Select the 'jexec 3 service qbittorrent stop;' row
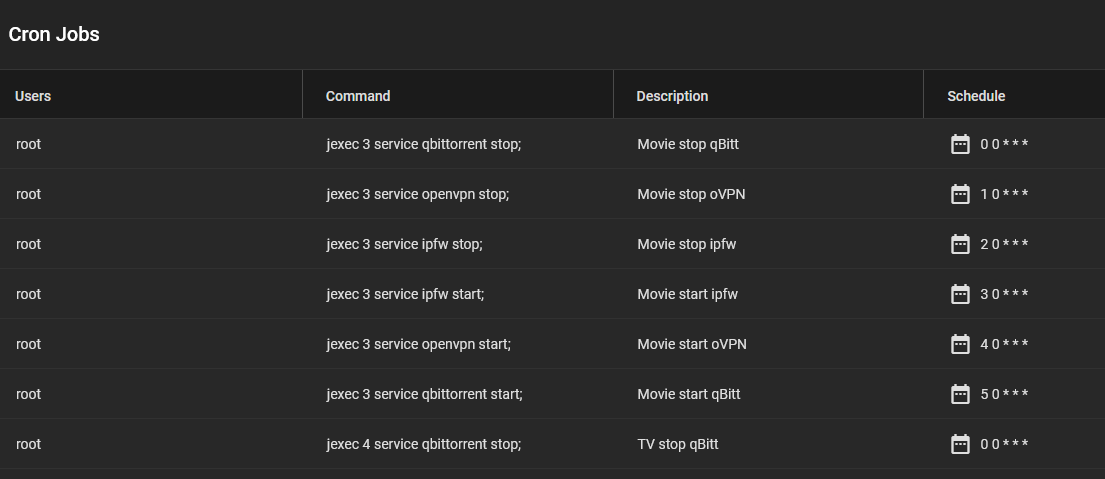Viewport: 1105px width, 479px height. (552, 144)
